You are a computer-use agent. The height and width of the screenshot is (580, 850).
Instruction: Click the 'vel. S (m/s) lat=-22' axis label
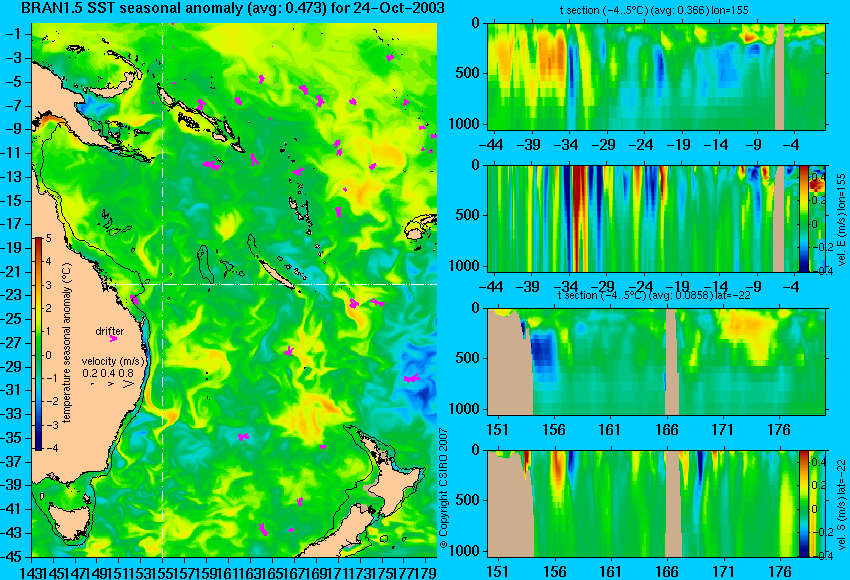click(x=842, y=505)
